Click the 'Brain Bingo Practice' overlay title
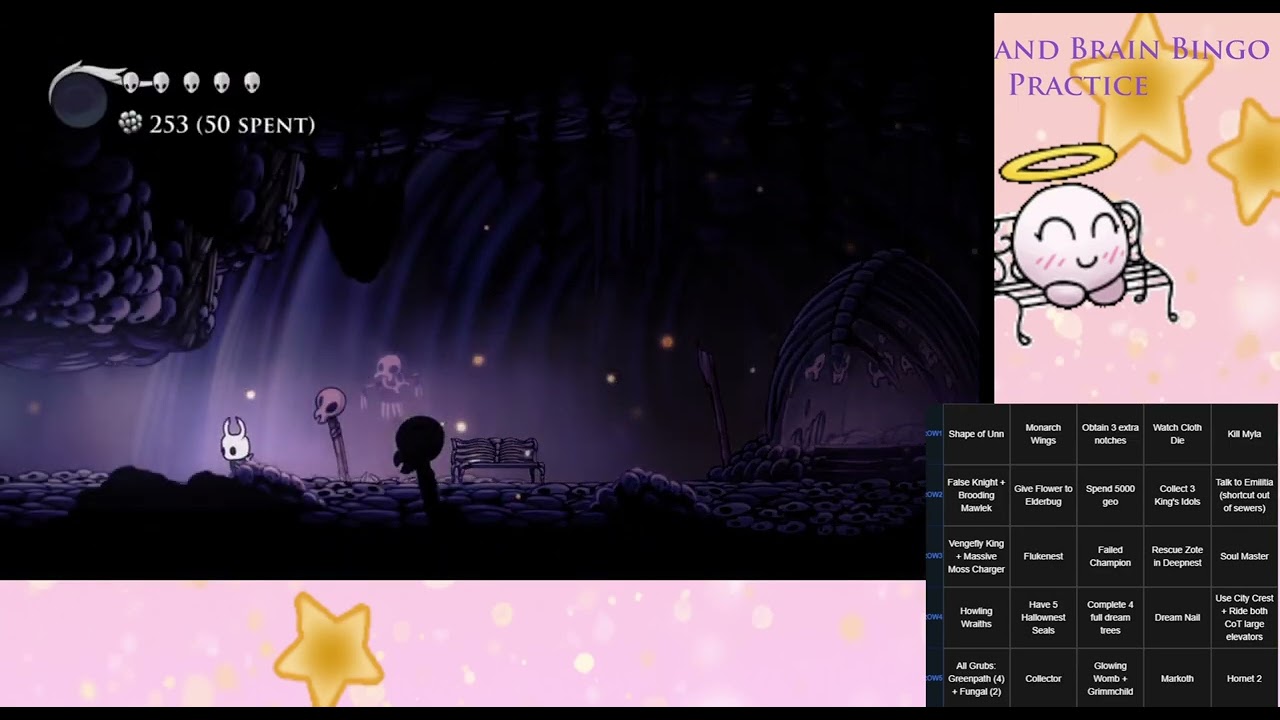This screenshot has height=720, width=1280. [x=1132, y=66]
